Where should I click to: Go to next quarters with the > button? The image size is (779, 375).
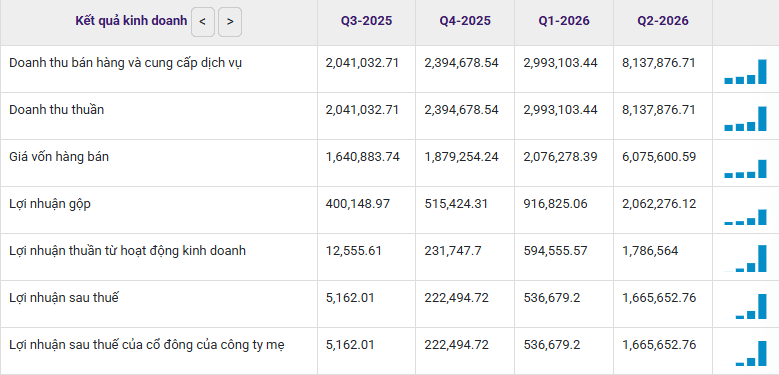coord(230,22)
